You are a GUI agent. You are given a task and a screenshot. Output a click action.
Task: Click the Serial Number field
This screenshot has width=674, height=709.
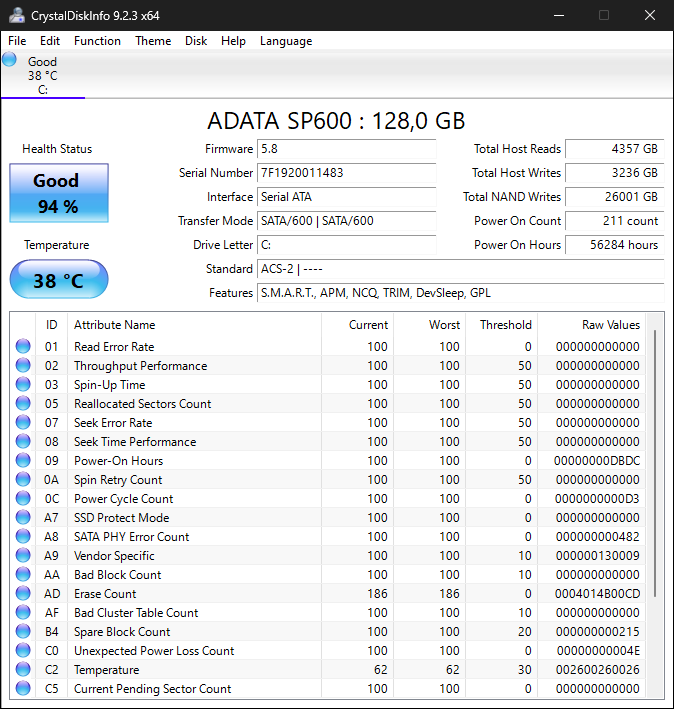[x=346, y=173]
